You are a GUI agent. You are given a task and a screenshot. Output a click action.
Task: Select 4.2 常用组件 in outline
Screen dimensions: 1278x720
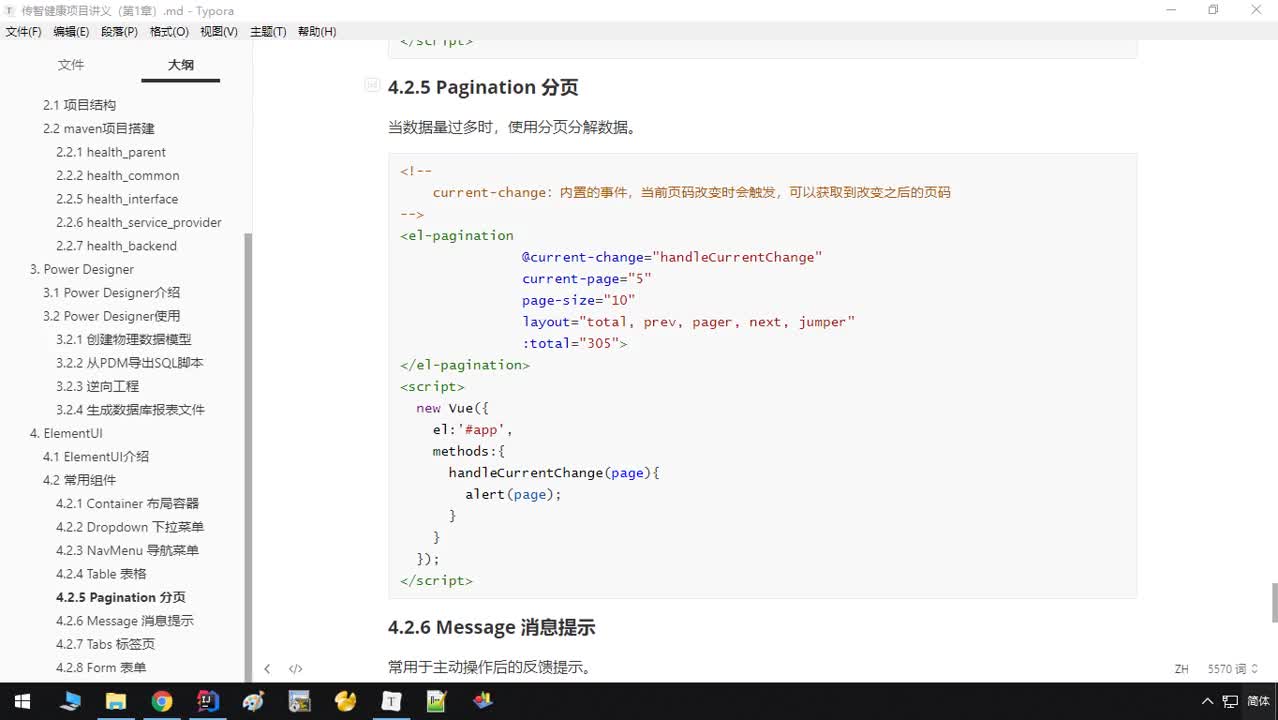(x=80, y=481)
